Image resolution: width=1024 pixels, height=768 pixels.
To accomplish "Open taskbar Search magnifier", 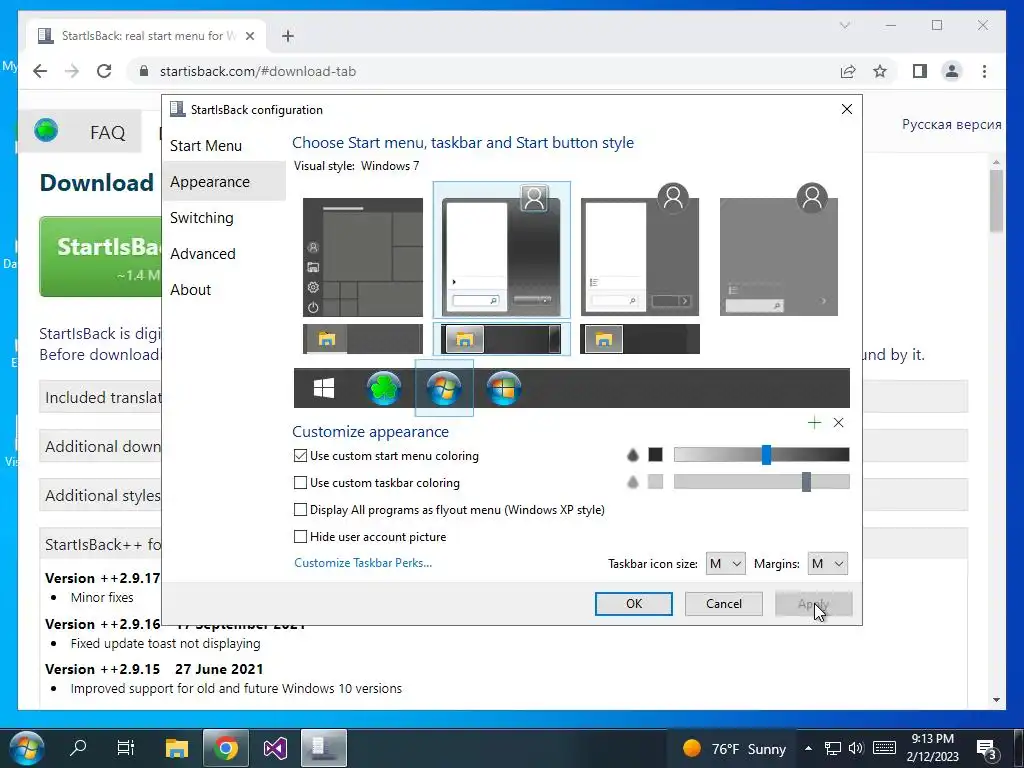I will 78,748.
